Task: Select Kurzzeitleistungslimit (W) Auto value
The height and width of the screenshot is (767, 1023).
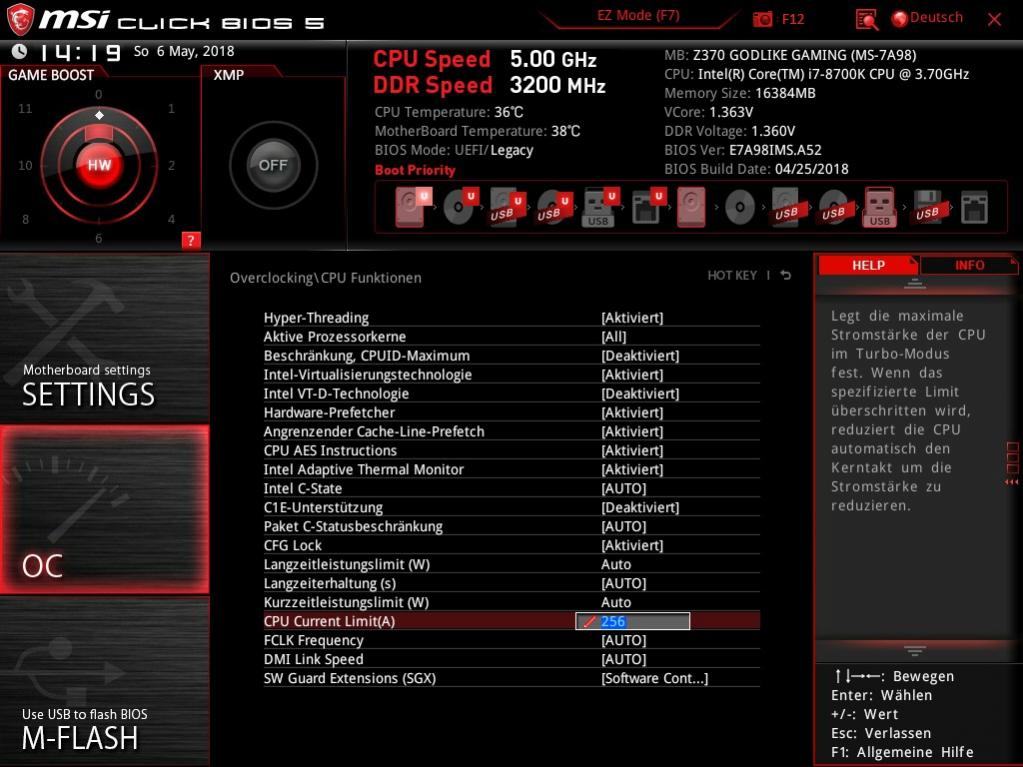Action: click(616, 602)
